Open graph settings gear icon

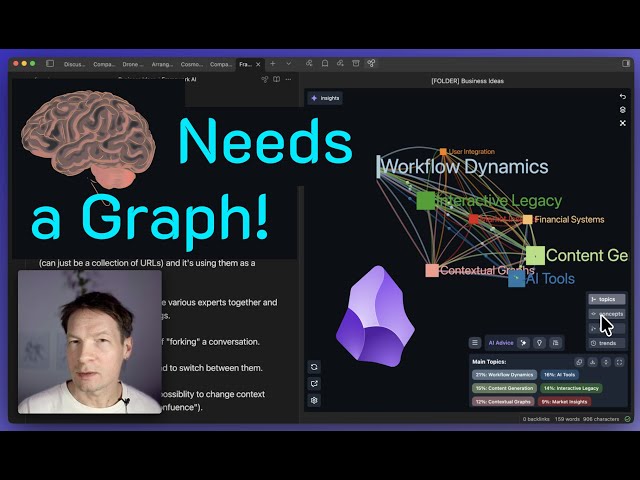[x=314, y=400]
